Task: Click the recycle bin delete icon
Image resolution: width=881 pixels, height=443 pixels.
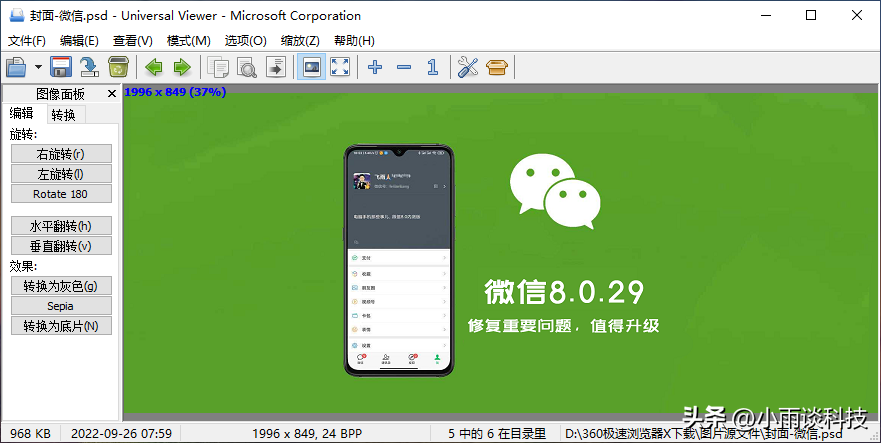Action: (119, 67)
